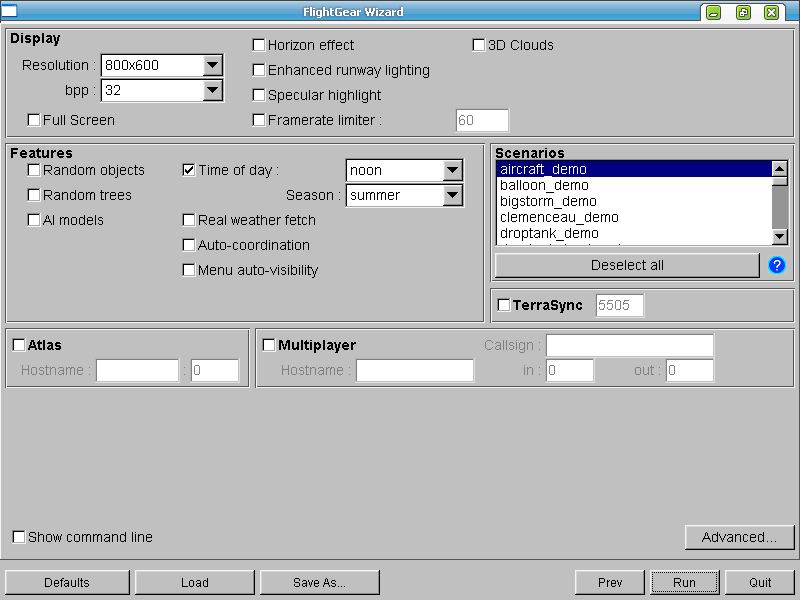
Task: Uncheck the Time of day checkbox
Action: (x=189, y=170)
